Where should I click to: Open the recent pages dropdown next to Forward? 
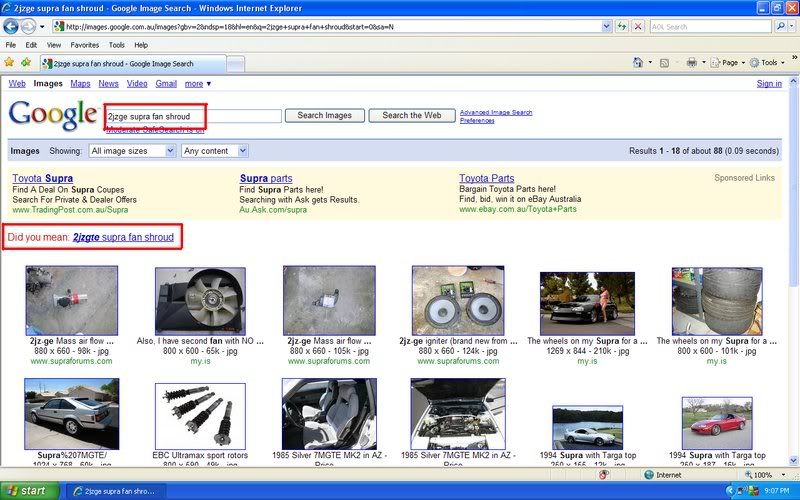(42, 27)
